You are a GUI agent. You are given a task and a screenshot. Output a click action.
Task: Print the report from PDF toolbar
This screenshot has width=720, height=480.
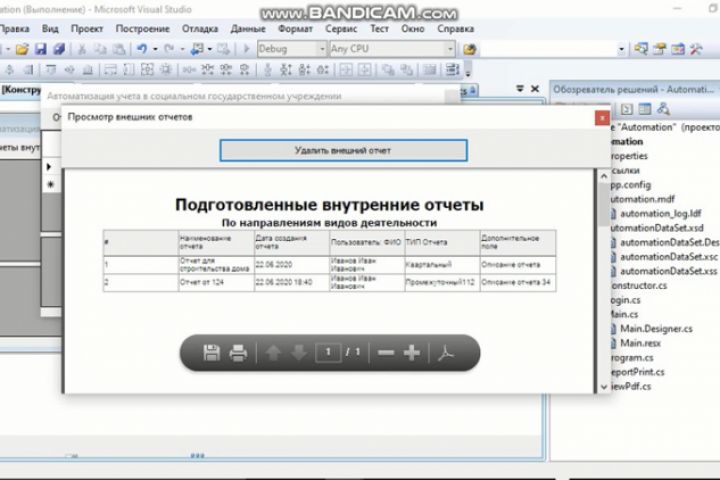tap(238, 353)
